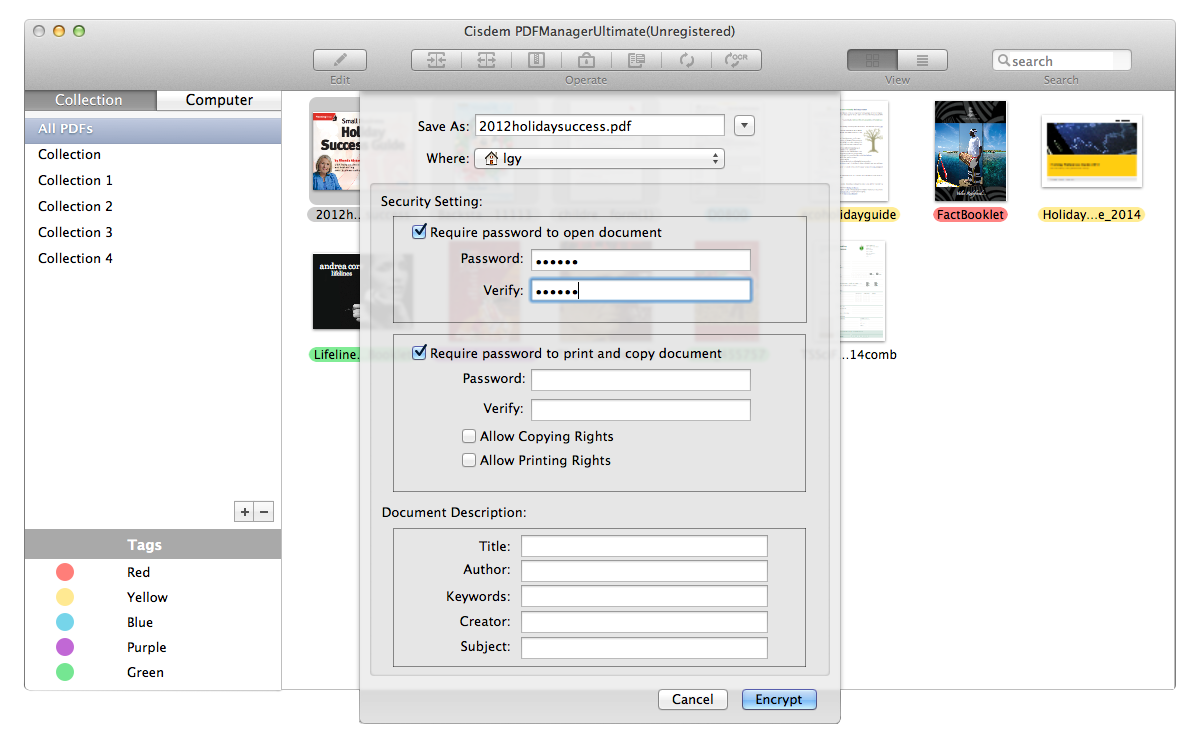Click the Merge PDFs toolbar icon
The image size is (1204, 738).
tap(437, 60)
